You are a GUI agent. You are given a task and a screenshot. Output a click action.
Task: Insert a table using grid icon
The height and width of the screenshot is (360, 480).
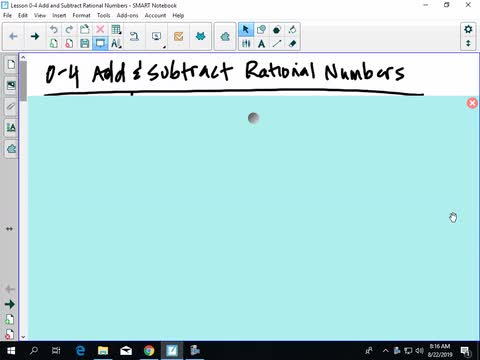[x=116, y=29]
